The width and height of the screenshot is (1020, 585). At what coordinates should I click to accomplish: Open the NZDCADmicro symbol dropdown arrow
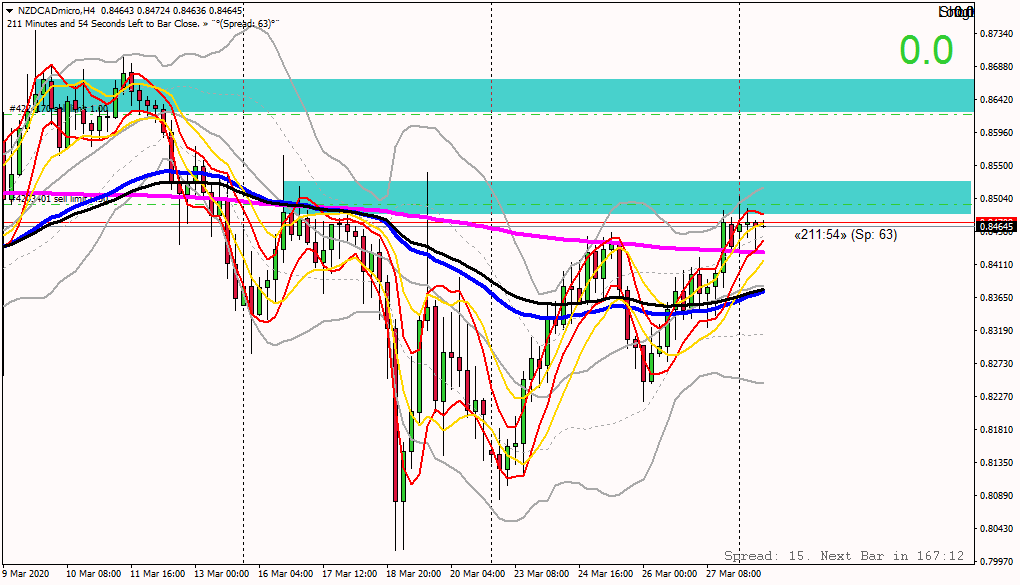(x=10, y=9)
